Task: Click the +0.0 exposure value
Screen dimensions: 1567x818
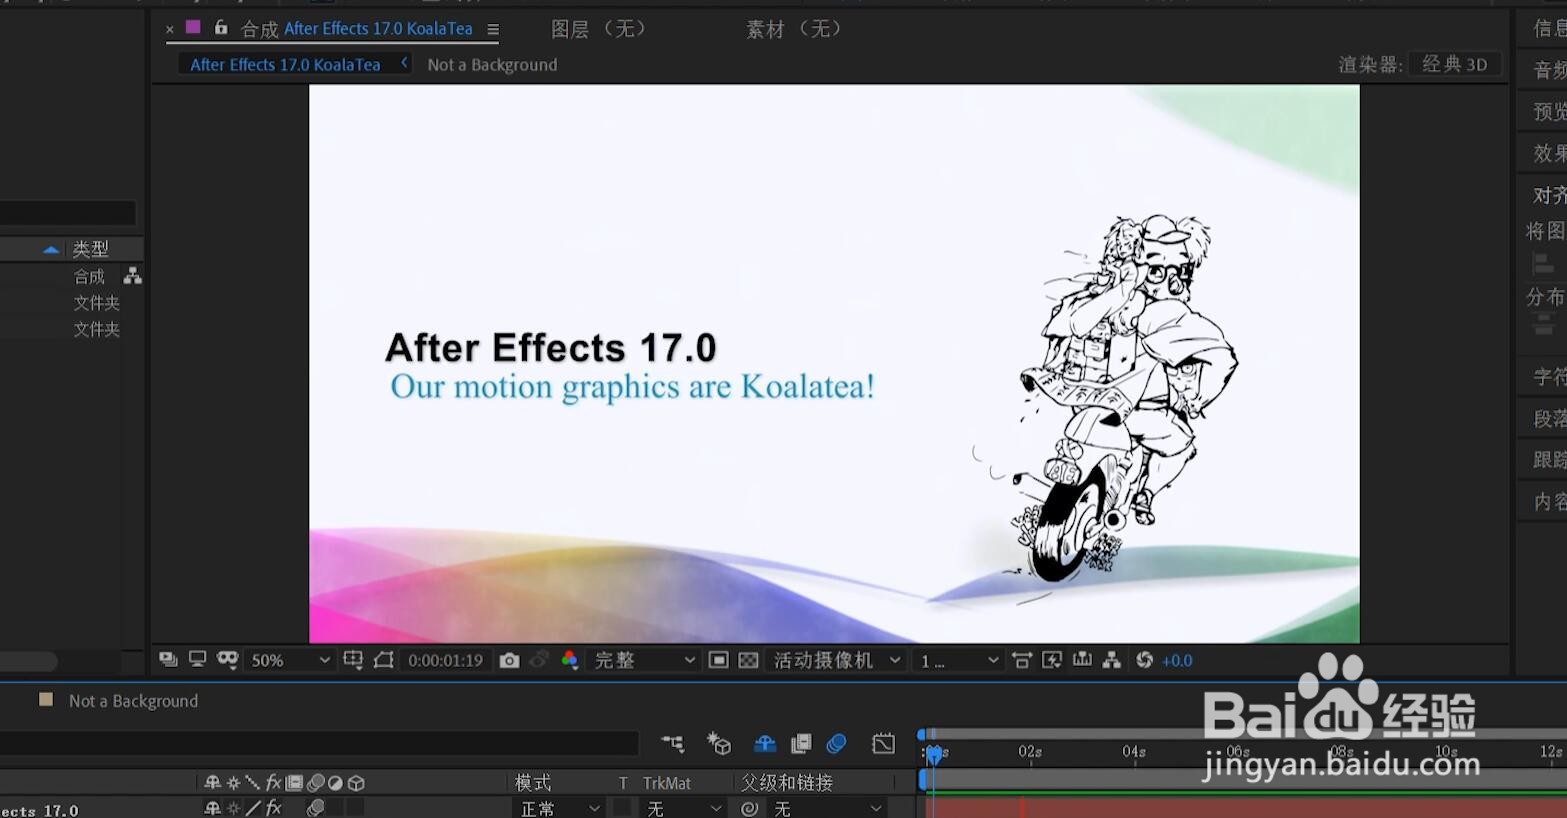Action: (x=1177, y=660)
